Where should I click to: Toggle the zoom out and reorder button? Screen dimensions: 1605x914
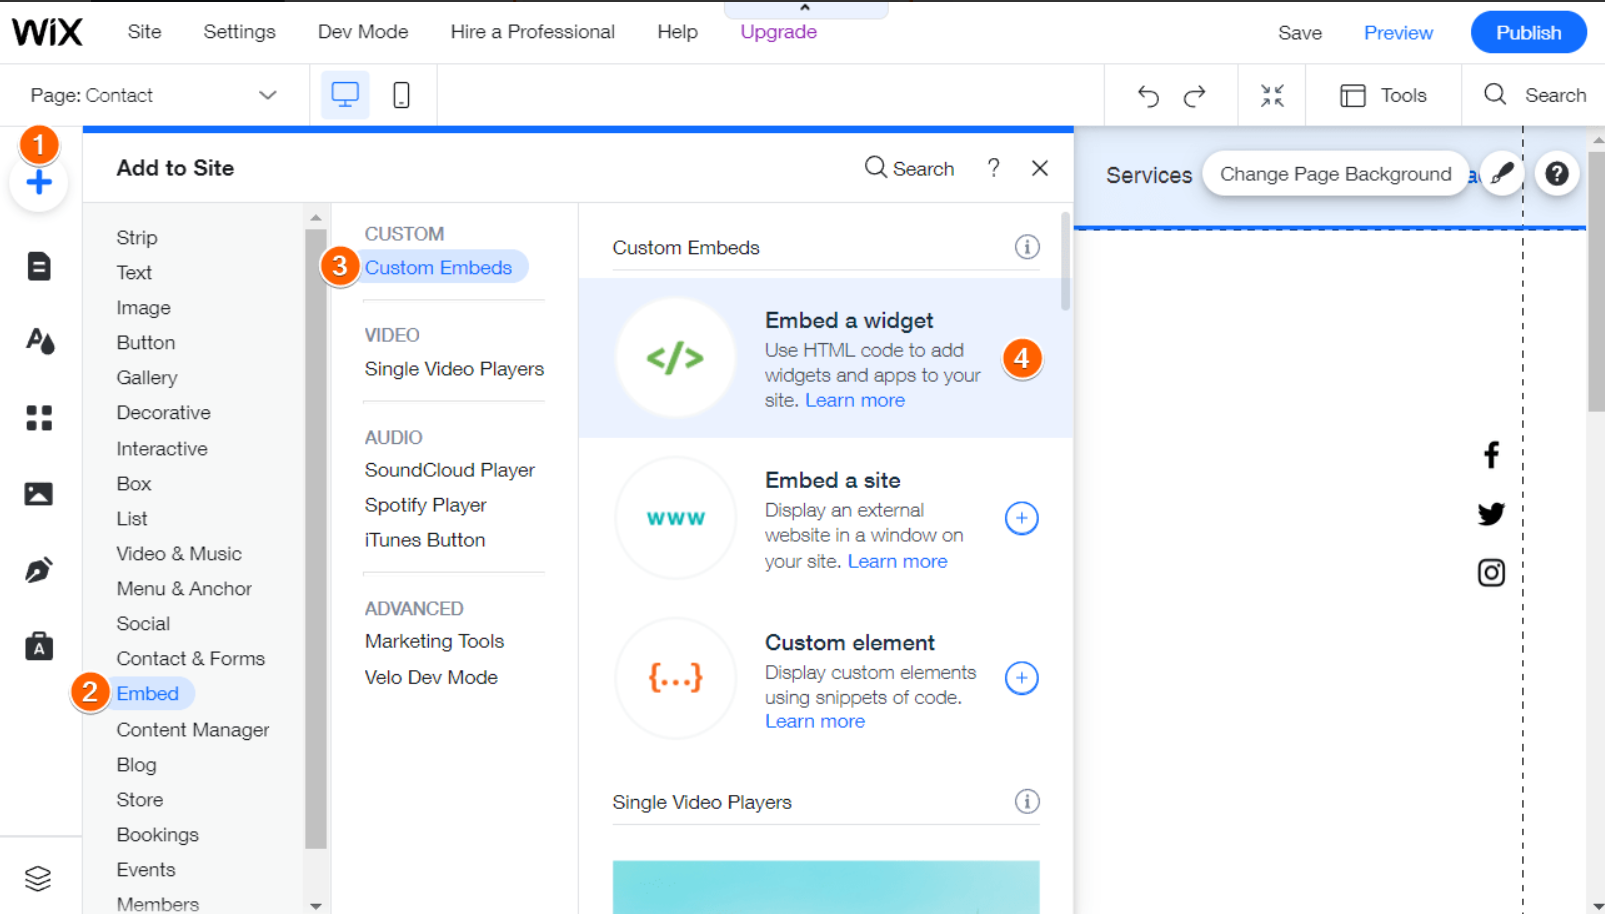[1272, 96]
